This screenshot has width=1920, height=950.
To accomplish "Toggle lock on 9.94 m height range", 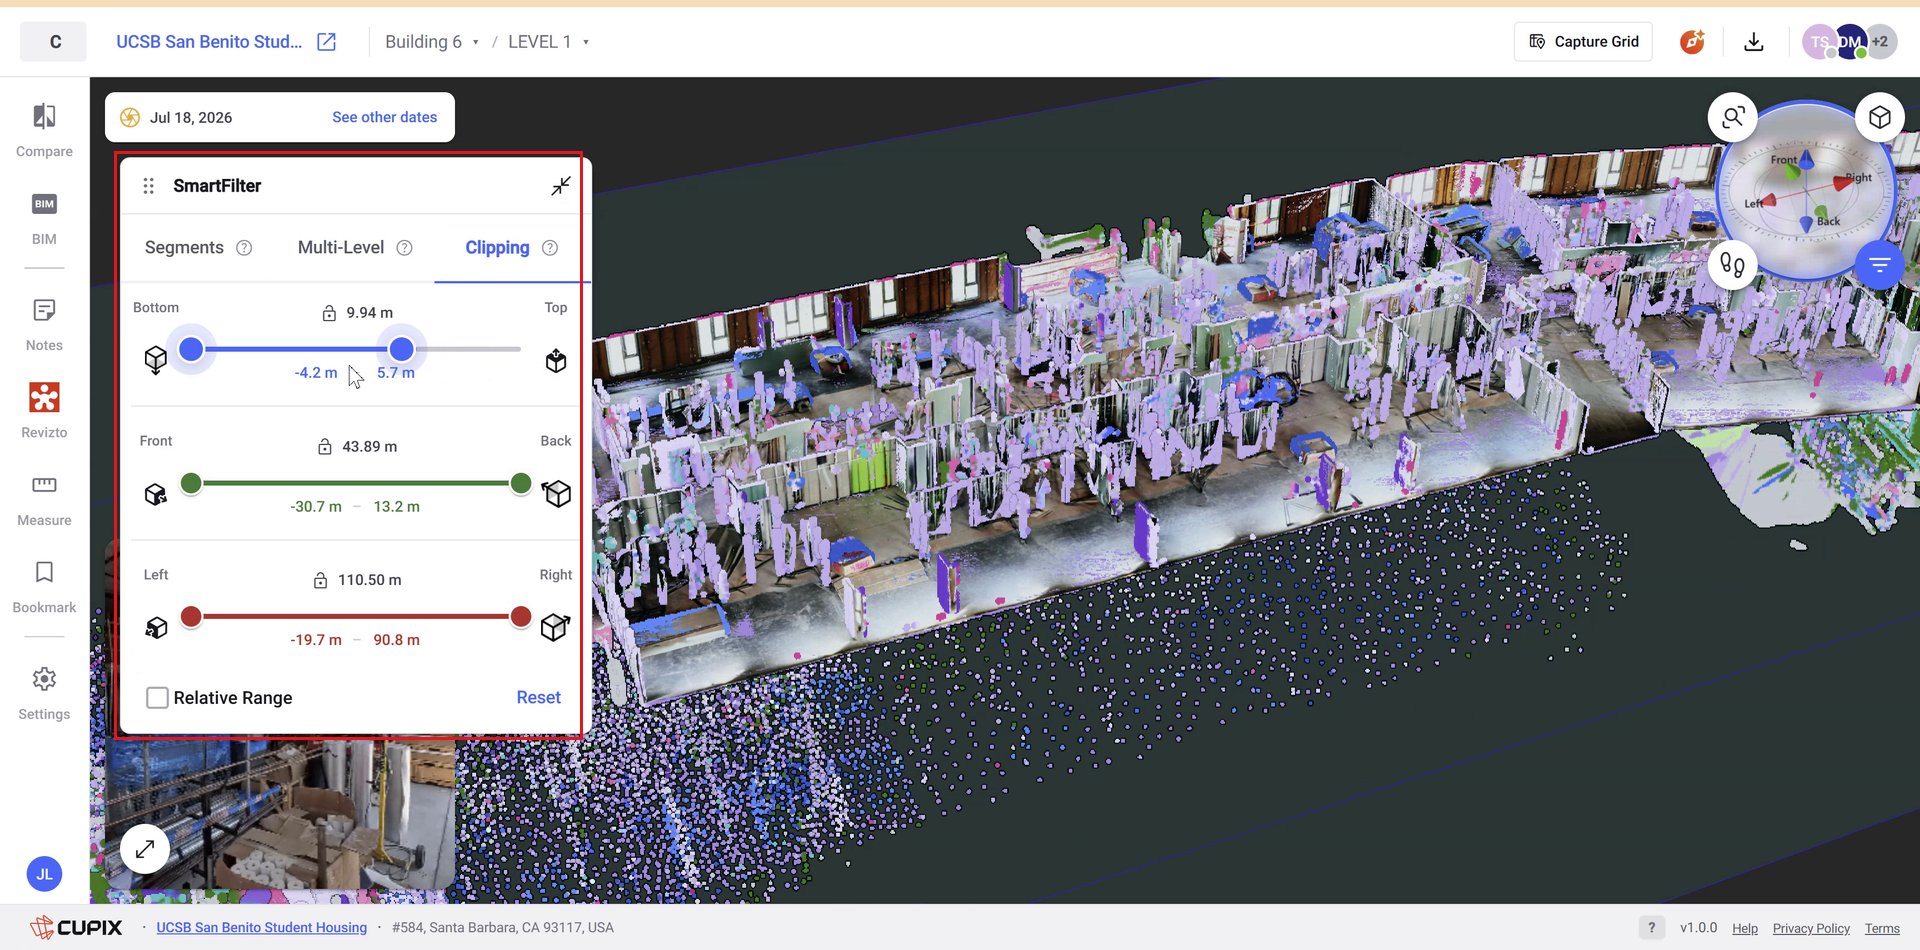I will (x=329, y=313).
